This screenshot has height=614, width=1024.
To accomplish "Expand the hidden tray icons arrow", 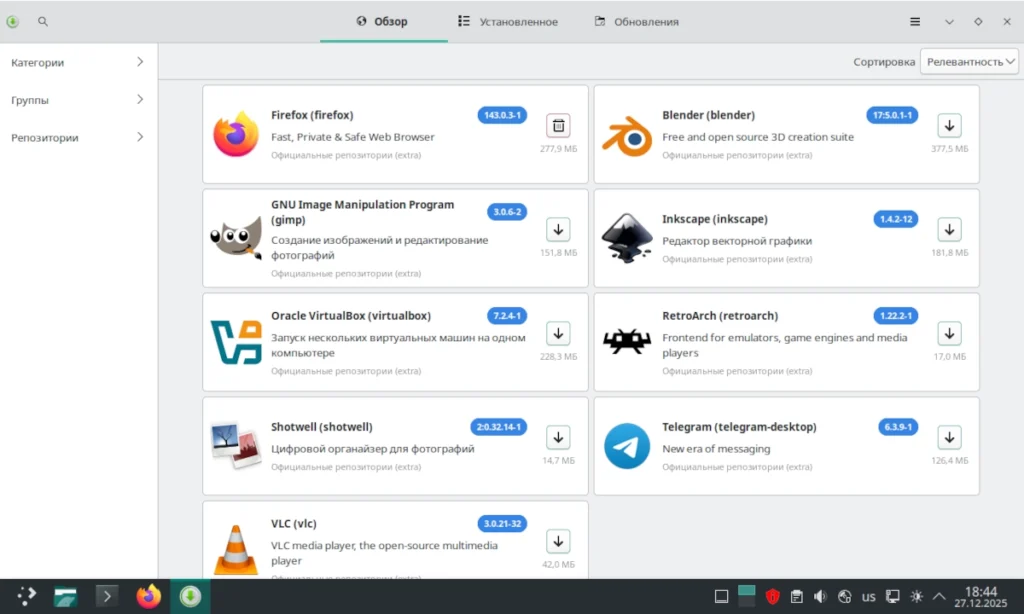I will click(939, 596).
